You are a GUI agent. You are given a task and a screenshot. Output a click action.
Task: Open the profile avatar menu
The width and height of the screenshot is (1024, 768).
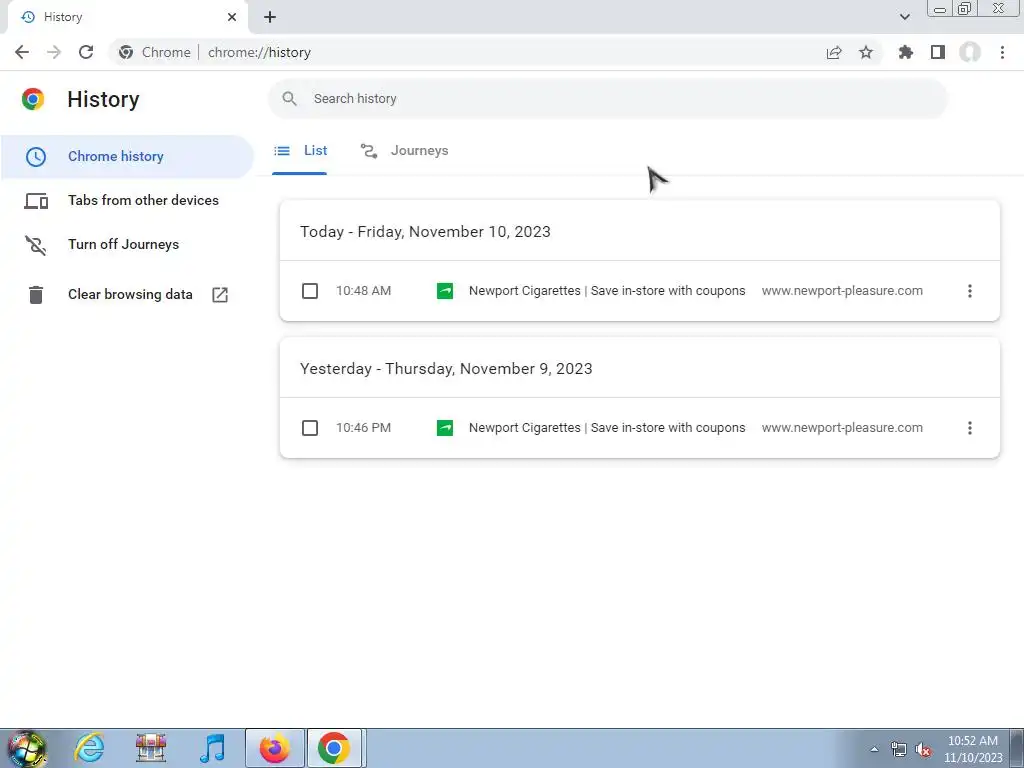coord(970,52)
